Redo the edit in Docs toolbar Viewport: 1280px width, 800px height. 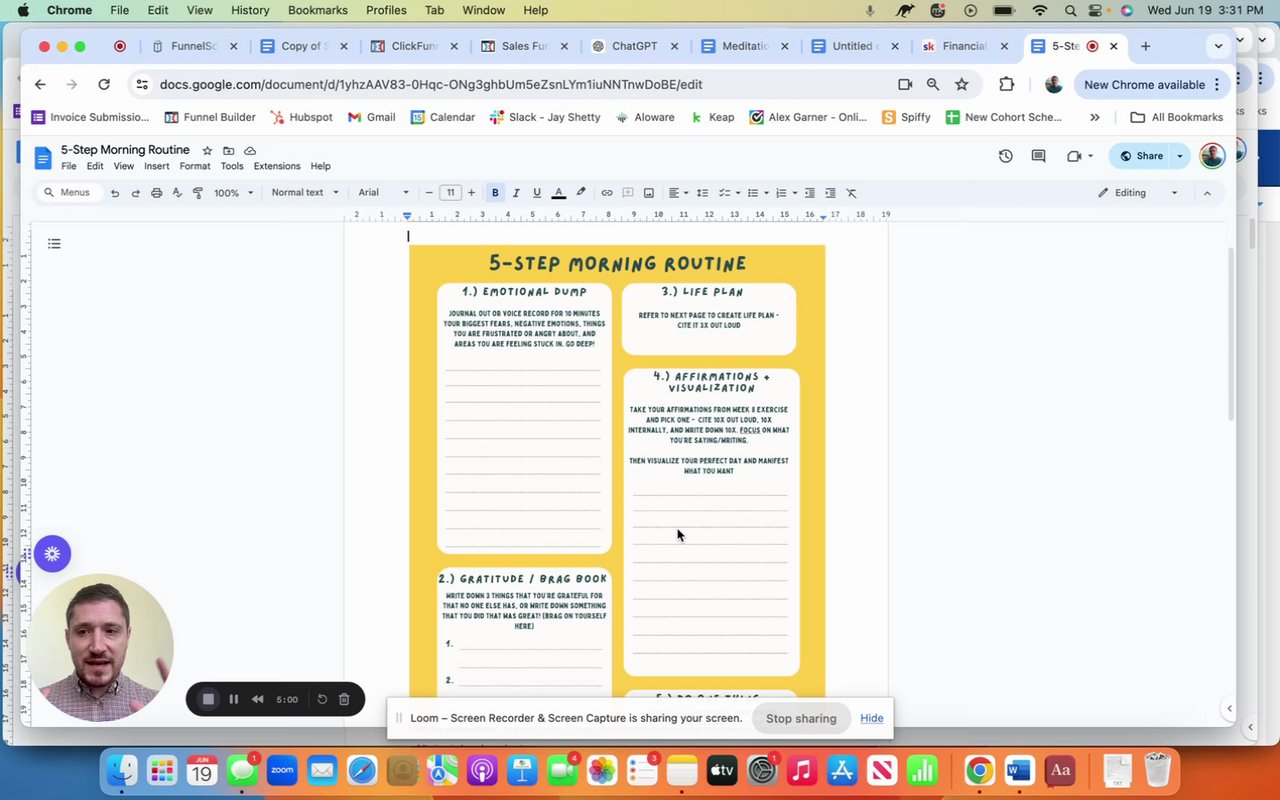136,193
